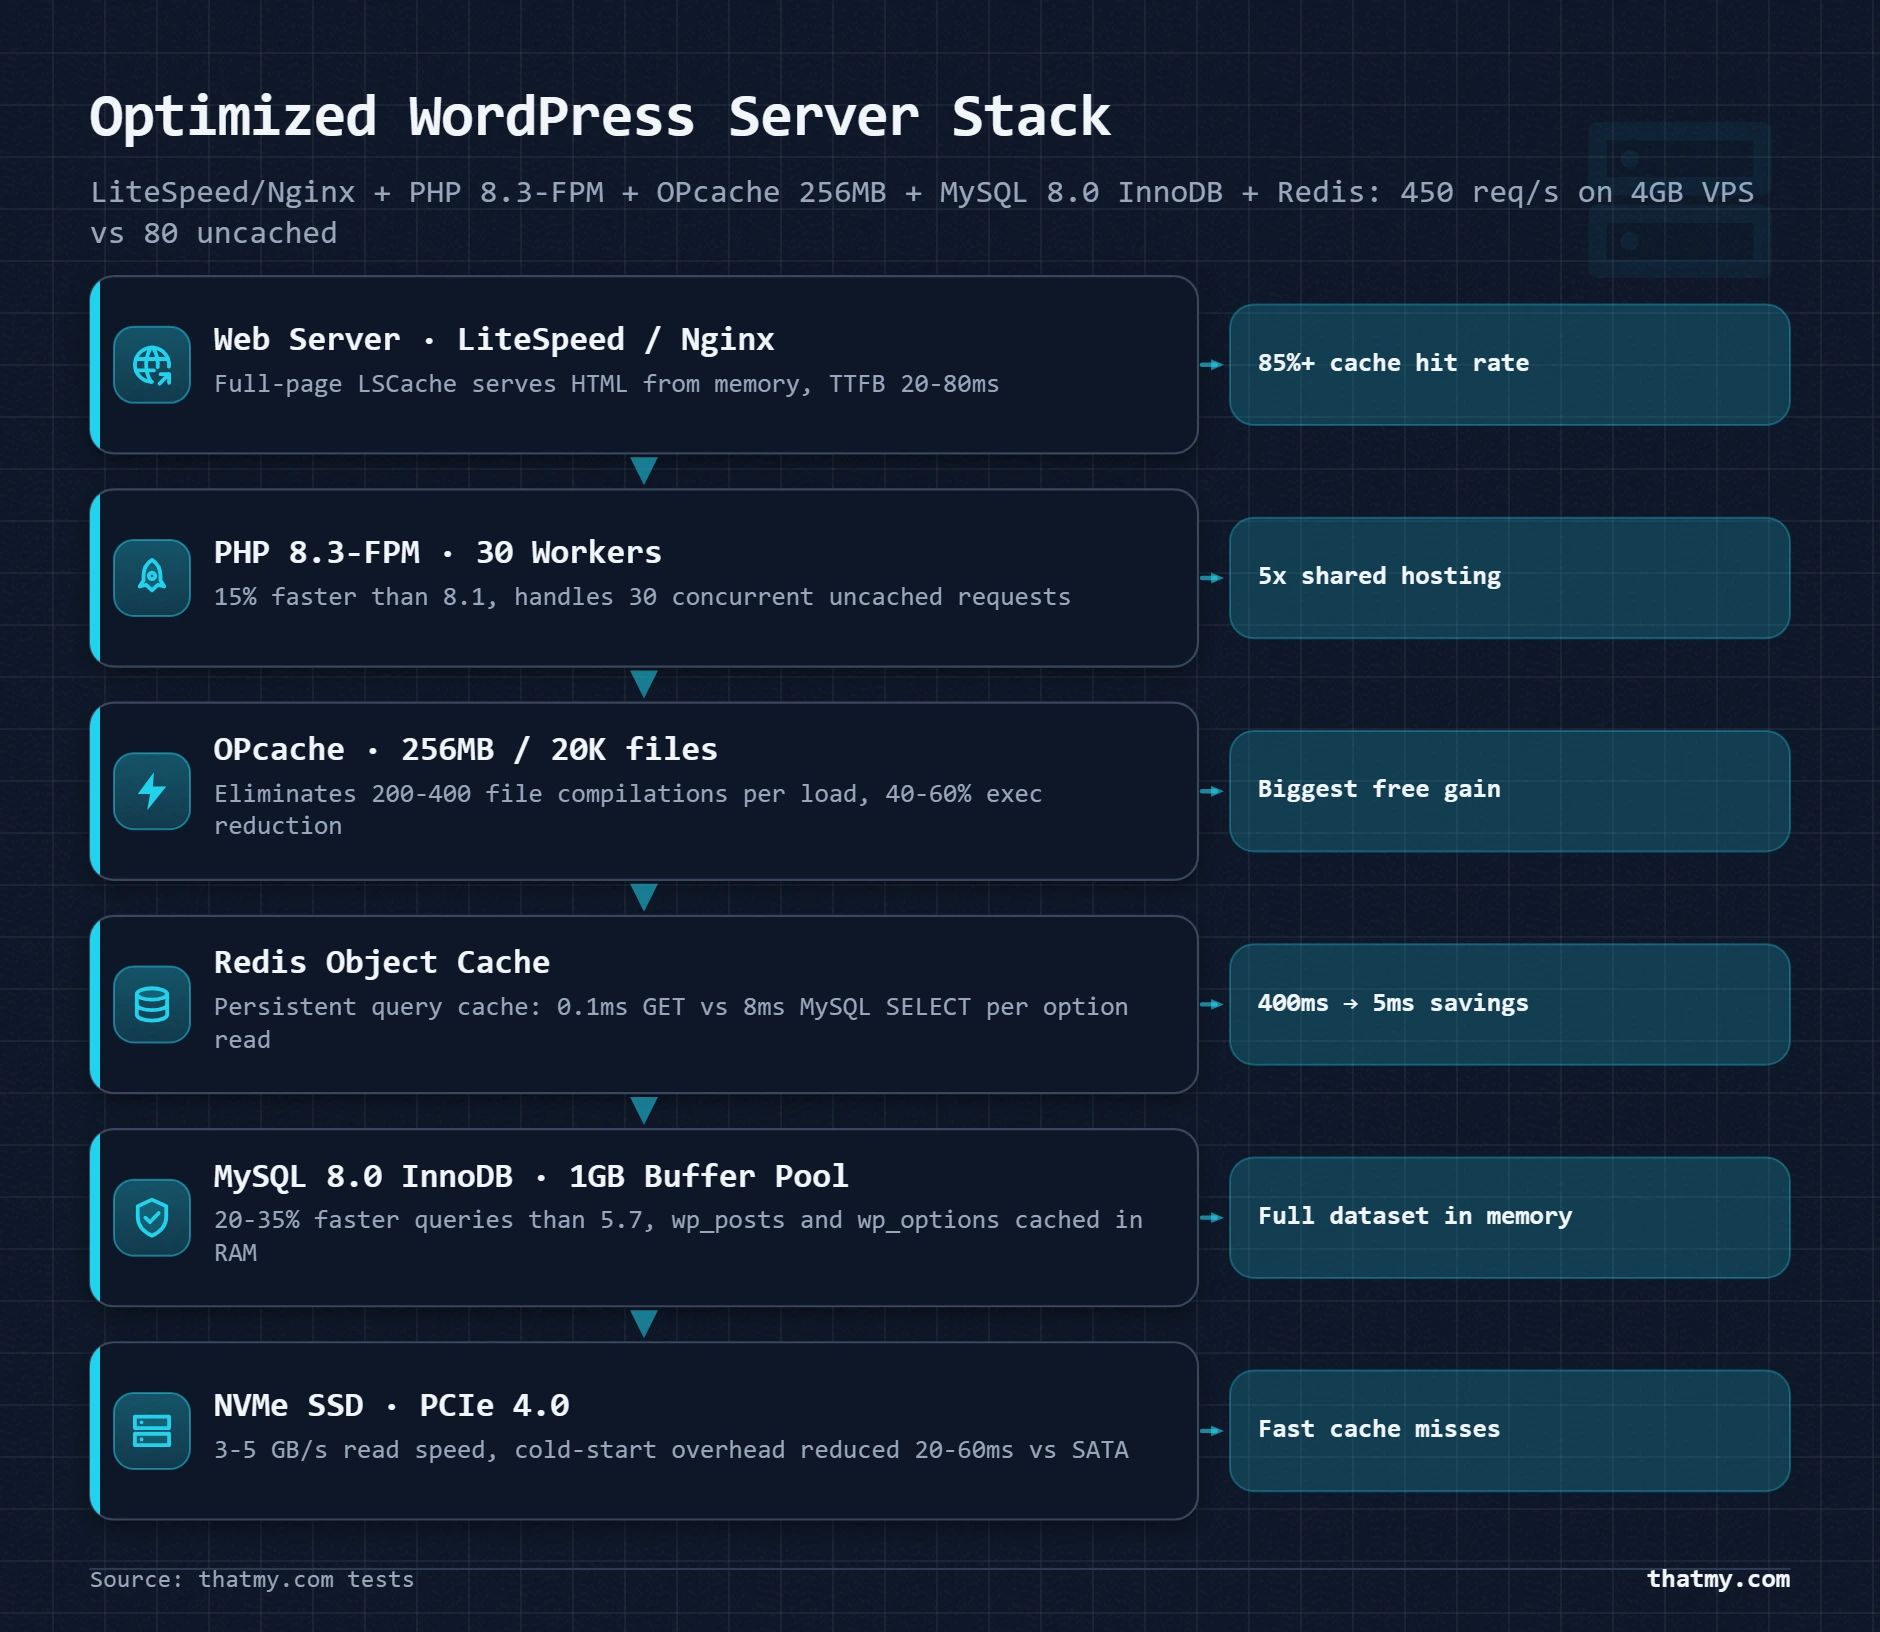
Task: Click the globe icon beside Web Server
Action: [x=152, y=365]
